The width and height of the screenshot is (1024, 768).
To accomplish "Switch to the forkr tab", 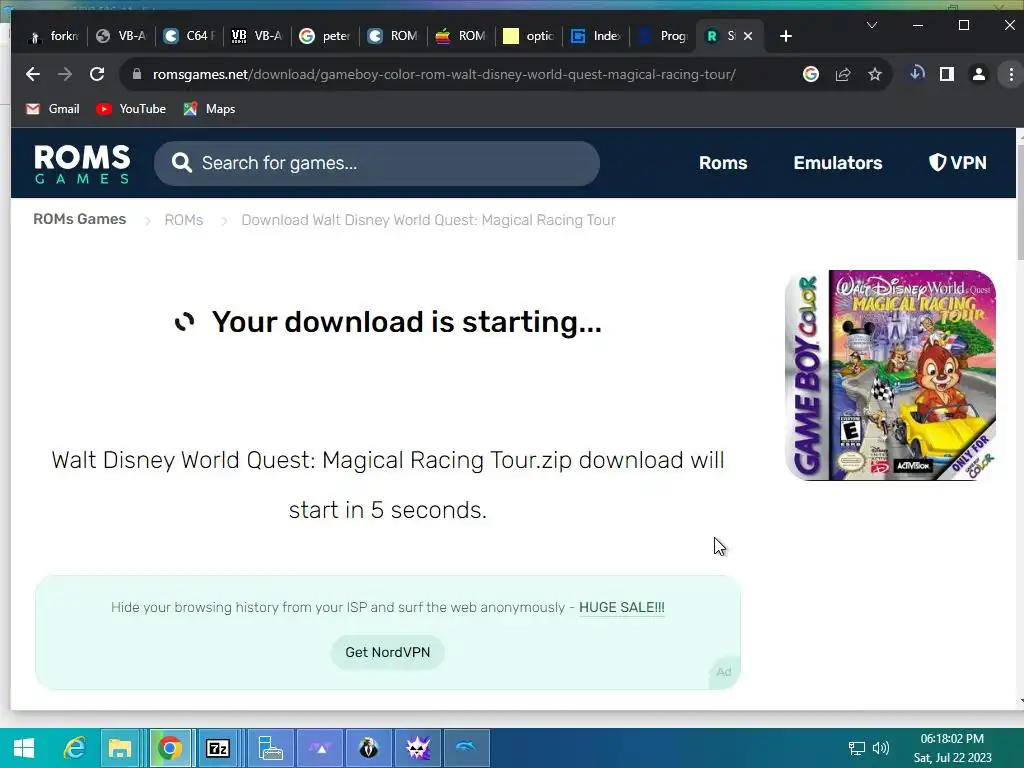I will pos(54,36).
